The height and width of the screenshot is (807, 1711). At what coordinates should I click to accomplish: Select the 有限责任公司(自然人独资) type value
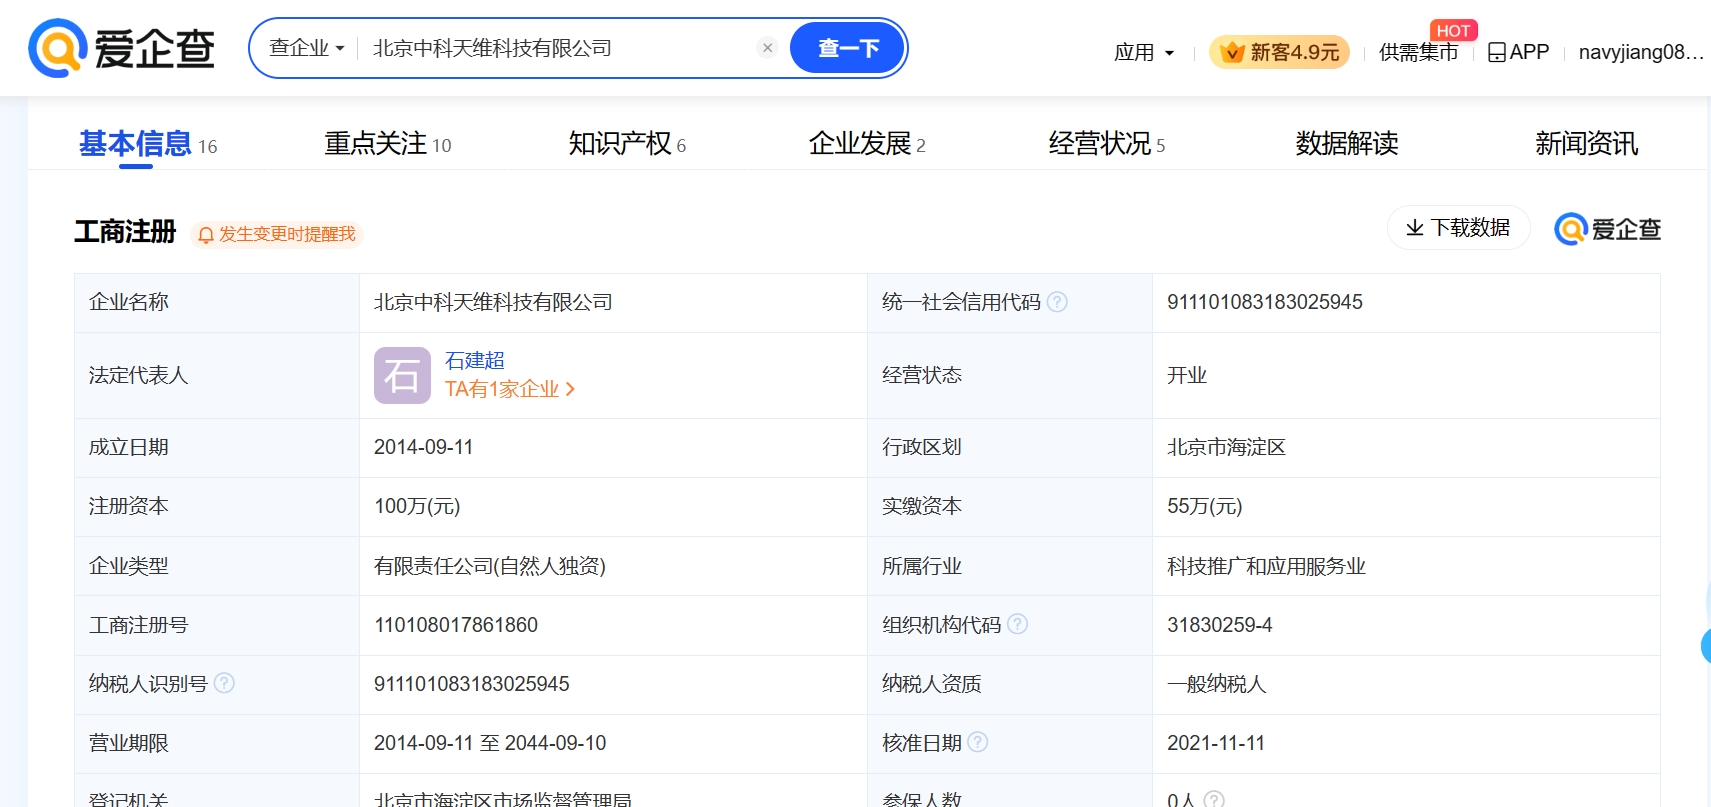point(490,566)
